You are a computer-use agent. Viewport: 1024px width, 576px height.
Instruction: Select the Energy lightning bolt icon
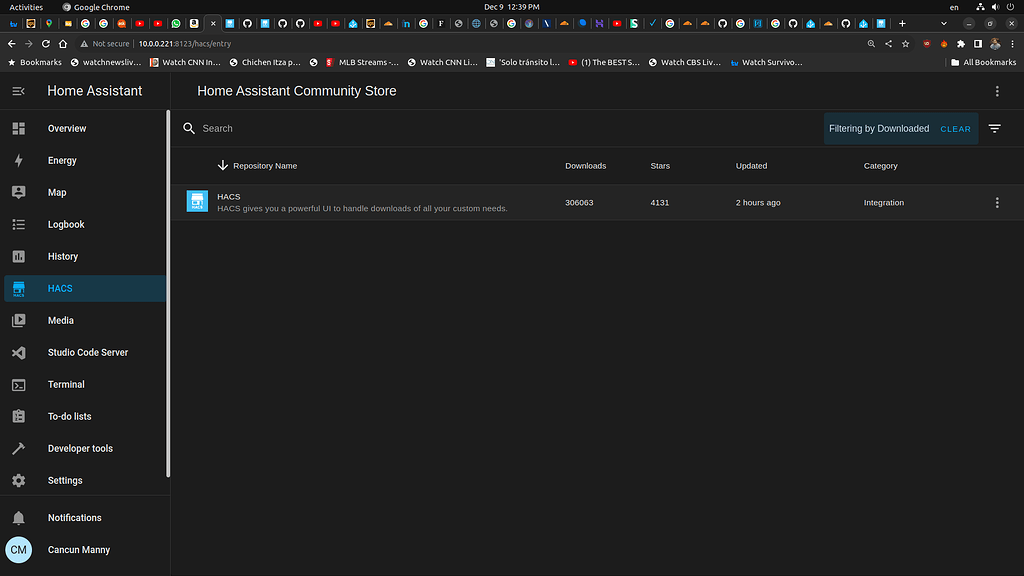18,160
